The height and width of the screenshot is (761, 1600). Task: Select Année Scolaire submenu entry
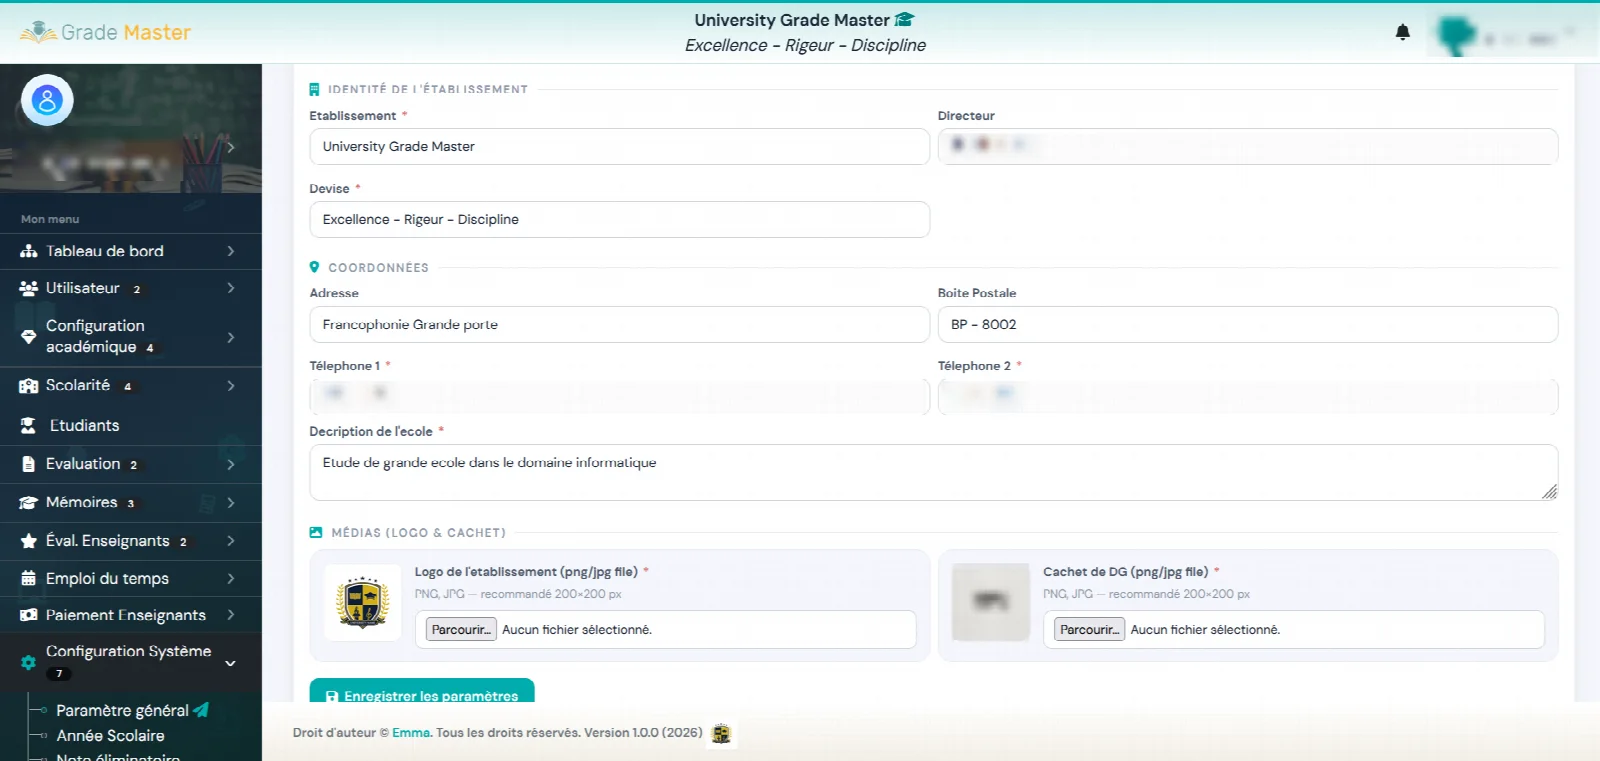point(110,736)
